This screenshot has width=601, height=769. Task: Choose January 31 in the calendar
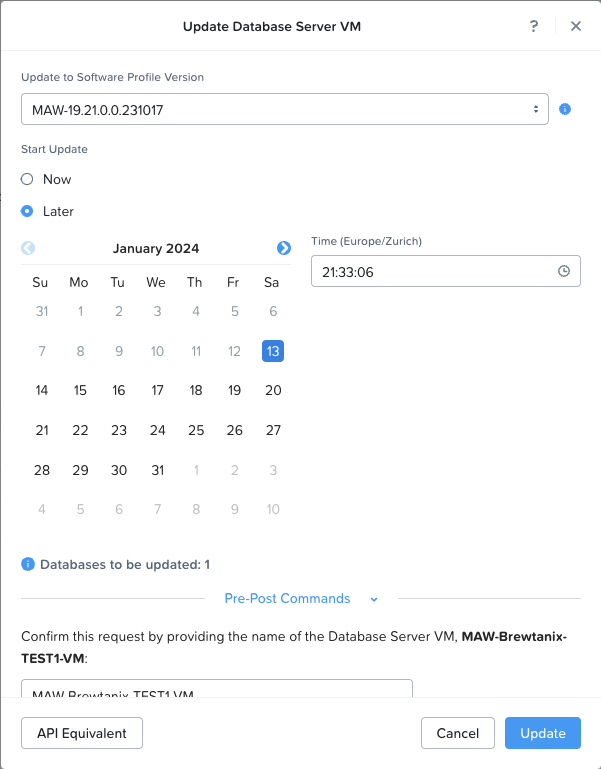click(x=157, y=470)
